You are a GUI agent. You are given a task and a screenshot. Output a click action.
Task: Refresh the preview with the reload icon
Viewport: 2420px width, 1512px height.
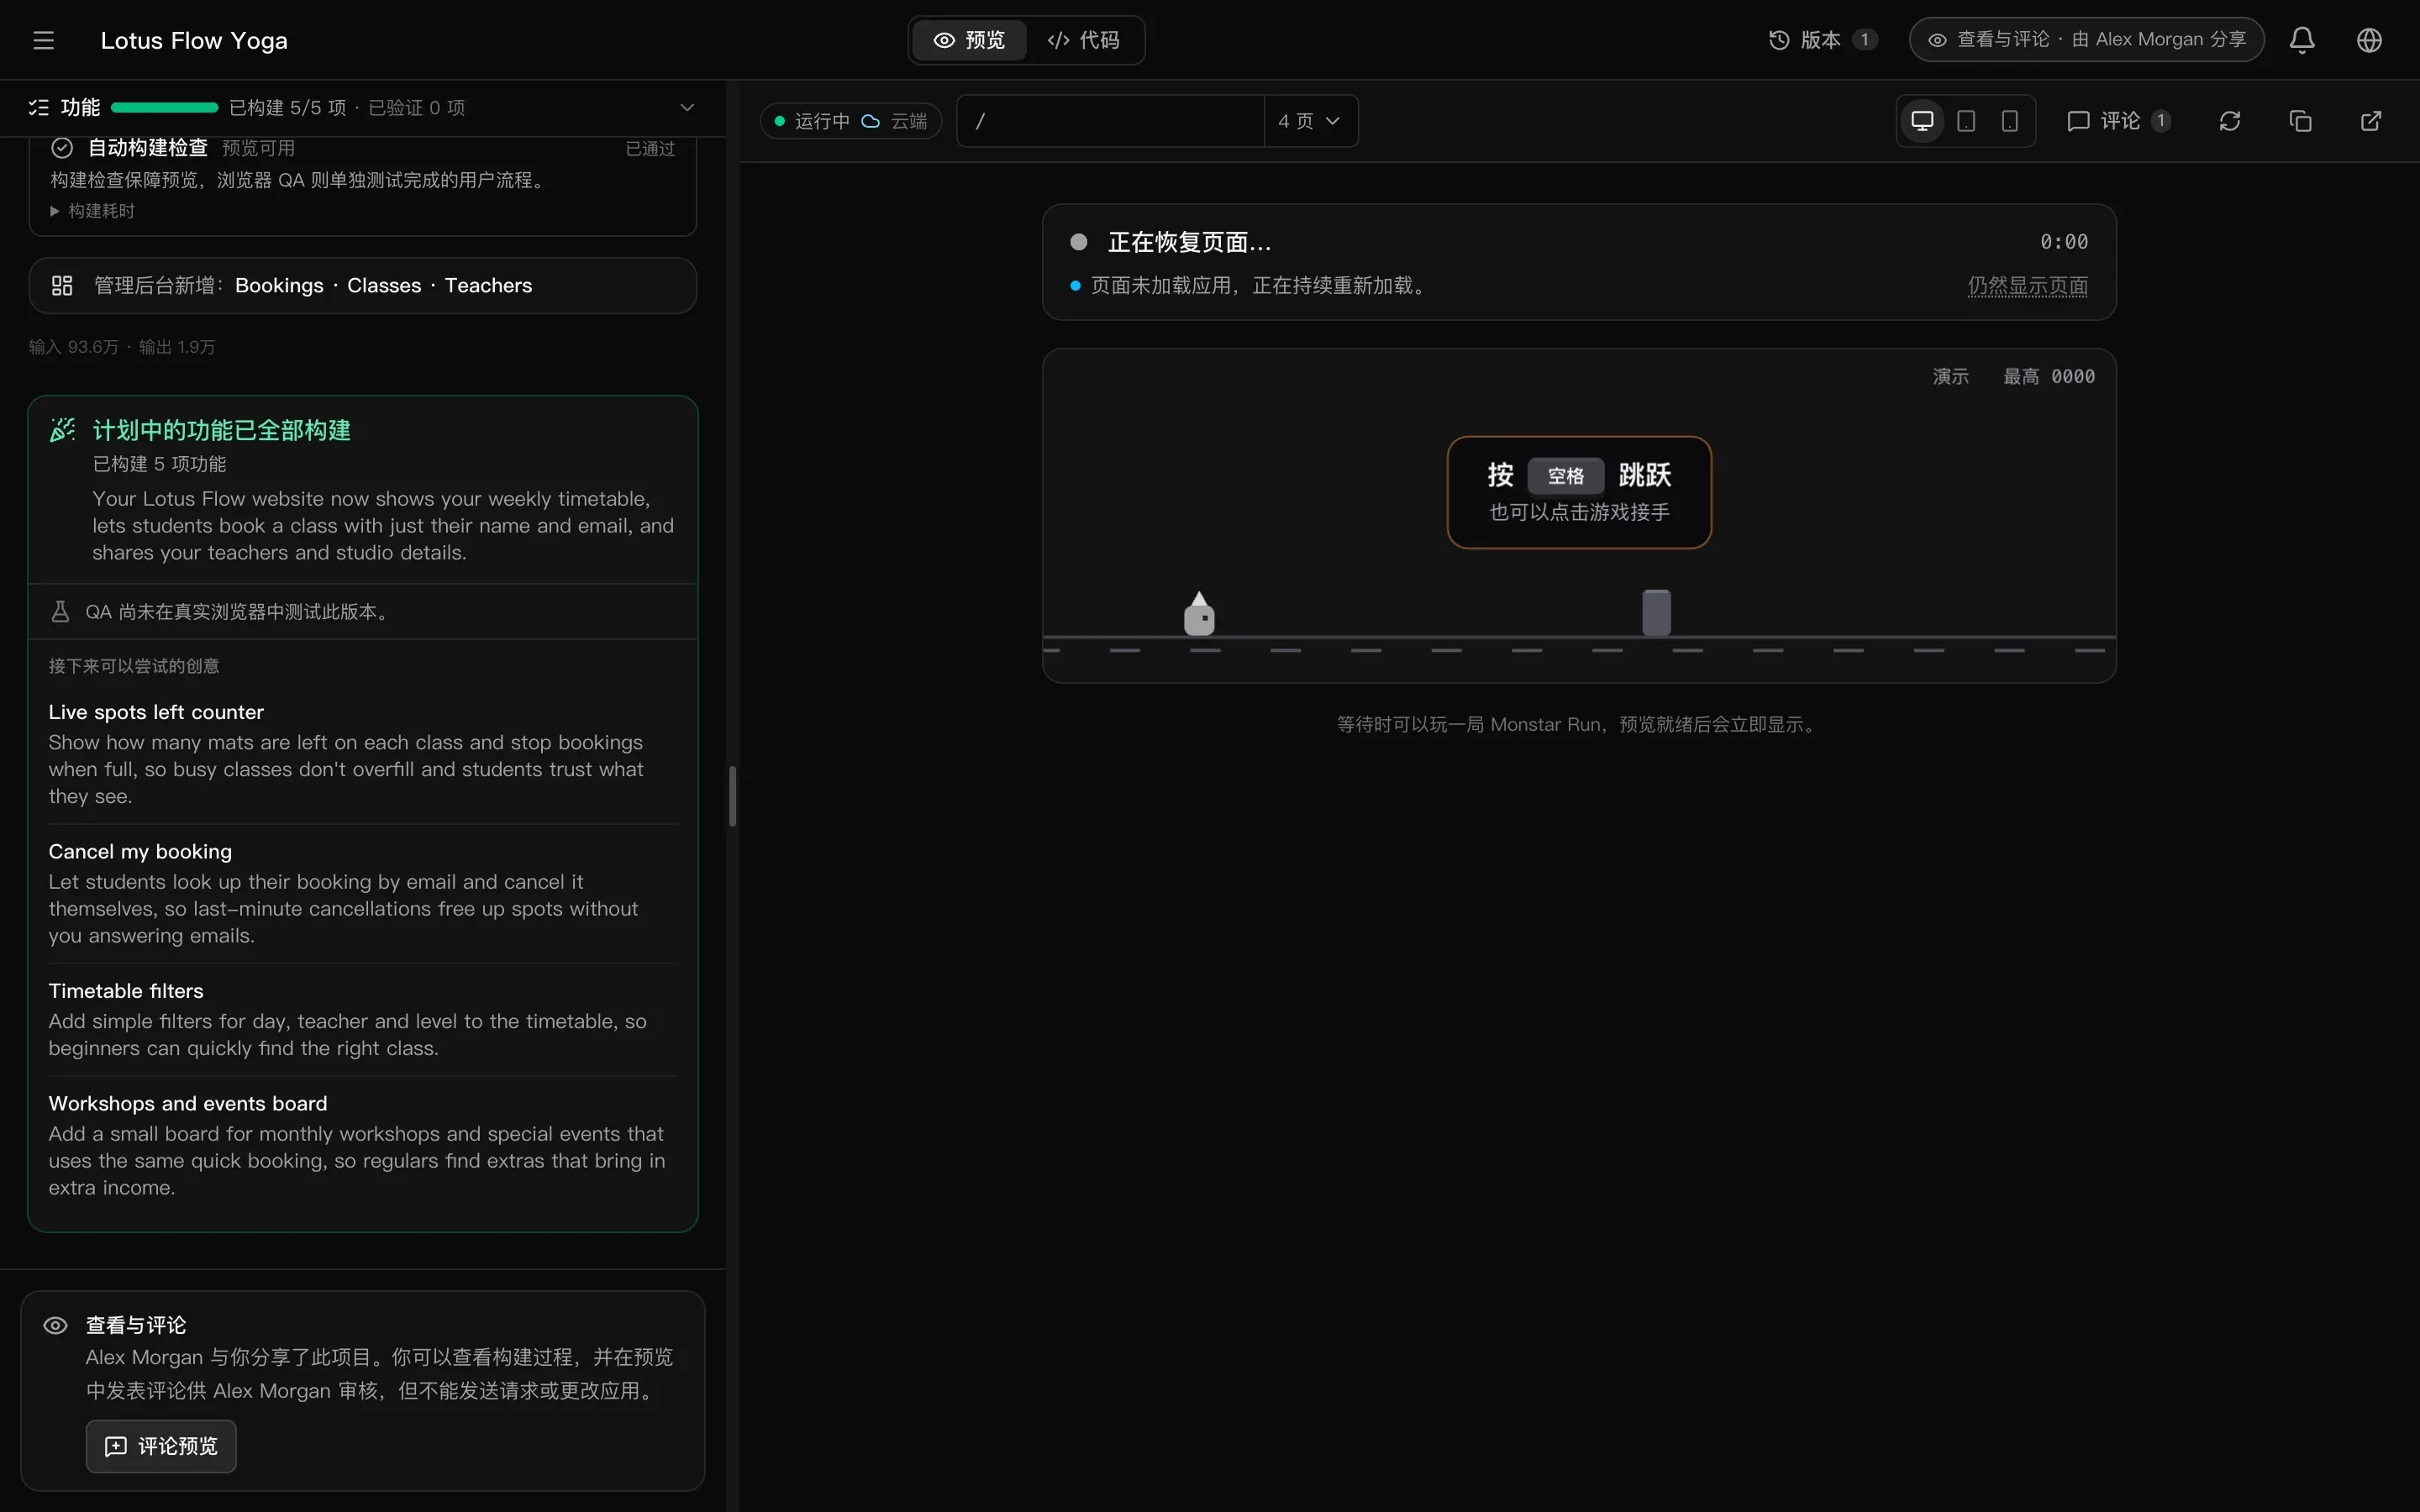click(2229, 121)
